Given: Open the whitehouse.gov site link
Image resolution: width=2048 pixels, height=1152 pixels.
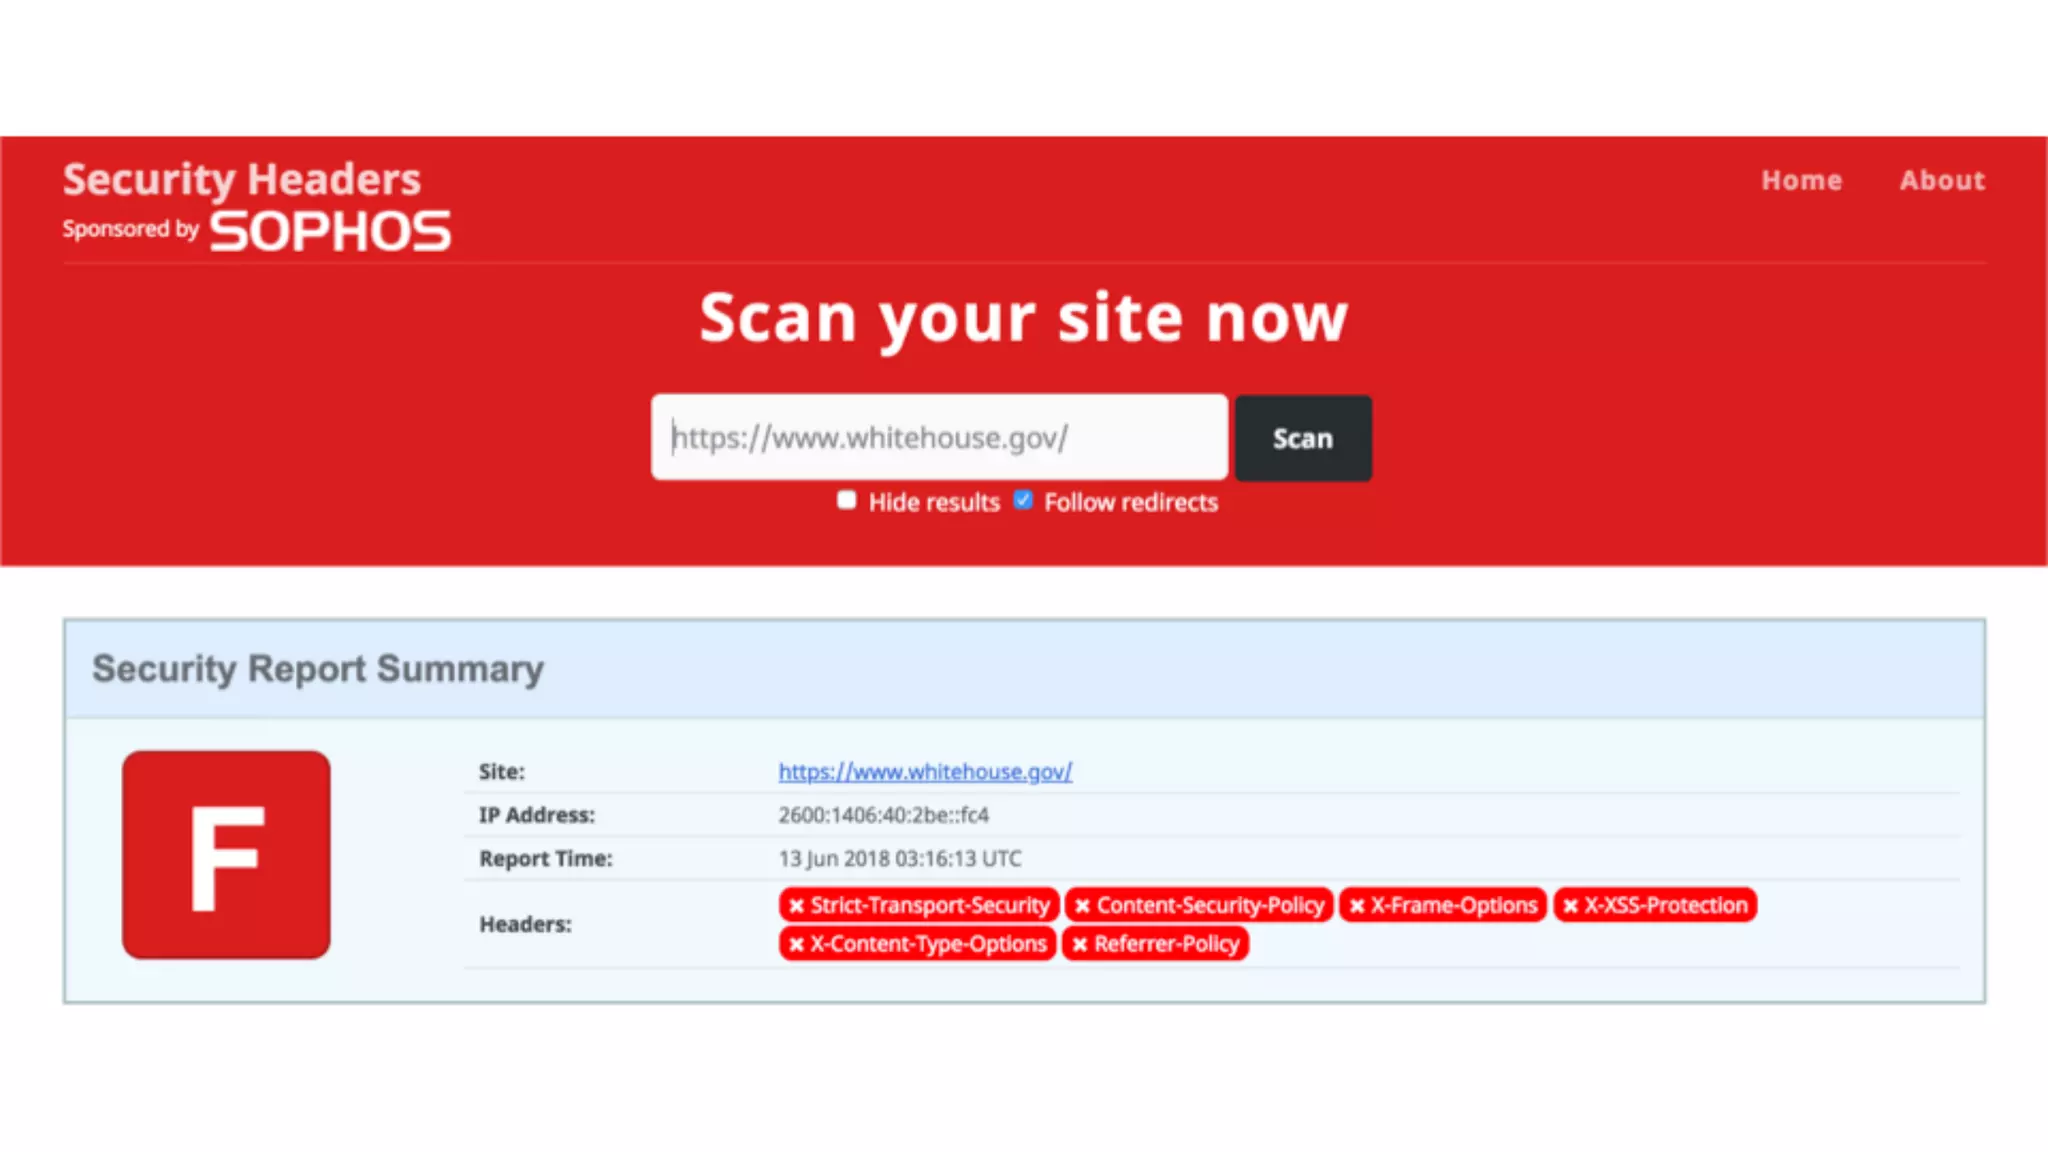Looking at the screenshot, I should pyautogui.click(x=925, y=771).
